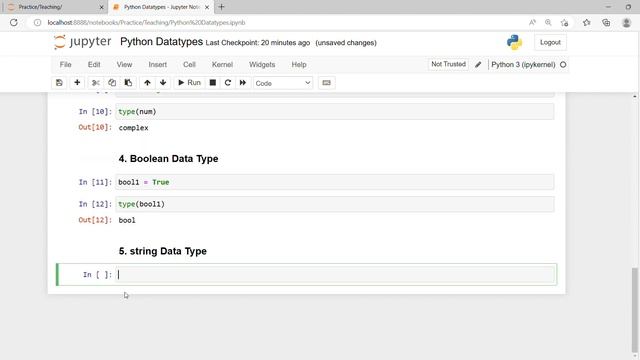Close the Practice/Teaching browser tab

(102, 7)
